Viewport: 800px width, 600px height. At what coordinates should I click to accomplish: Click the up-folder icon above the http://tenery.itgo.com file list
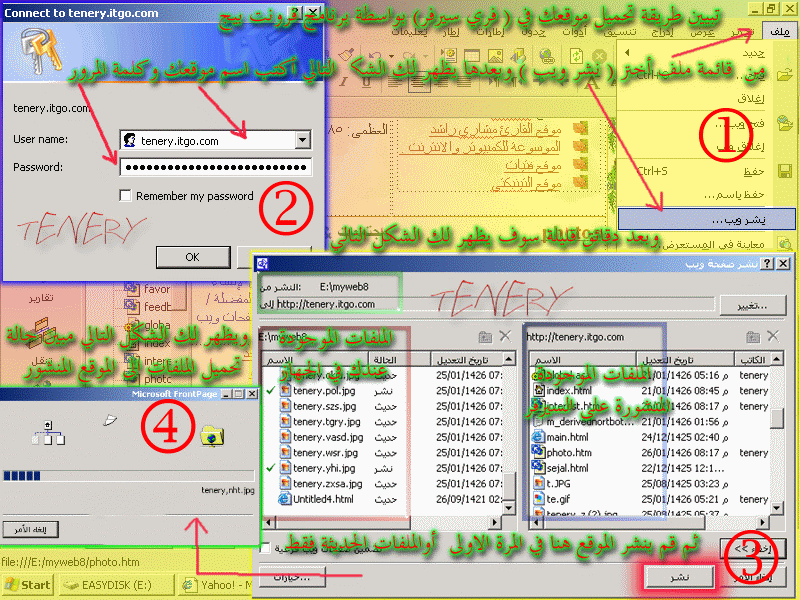(x=753, y=336)
